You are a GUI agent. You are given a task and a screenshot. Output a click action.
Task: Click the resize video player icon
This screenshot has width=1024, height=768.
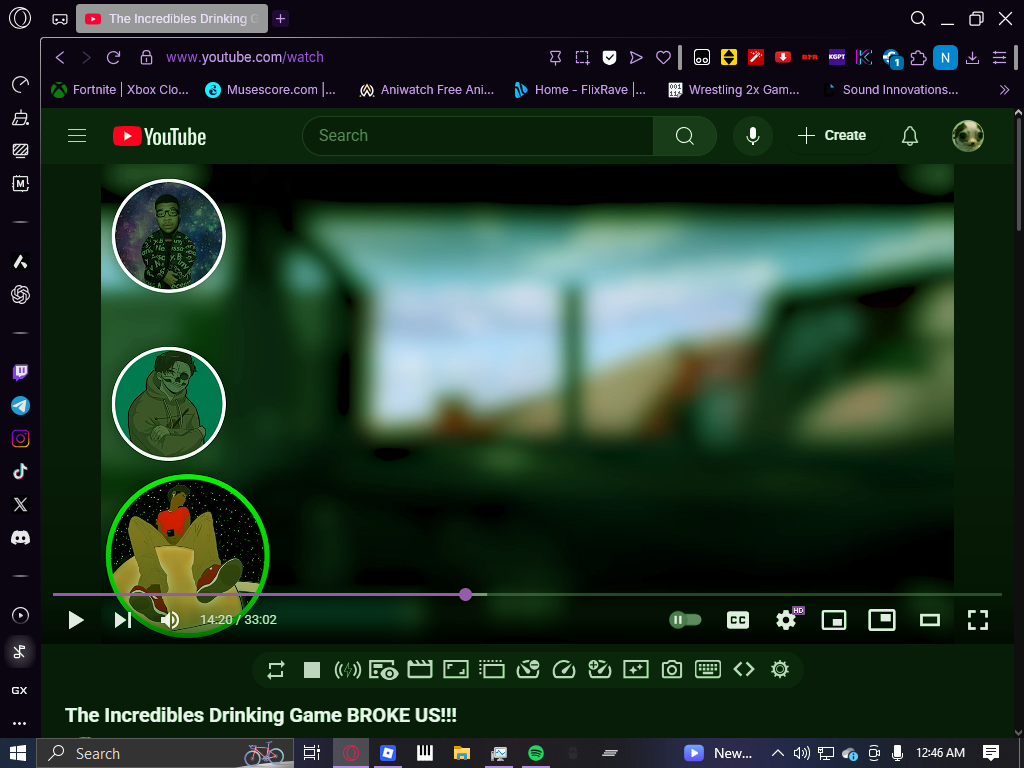tap(456, 669)
